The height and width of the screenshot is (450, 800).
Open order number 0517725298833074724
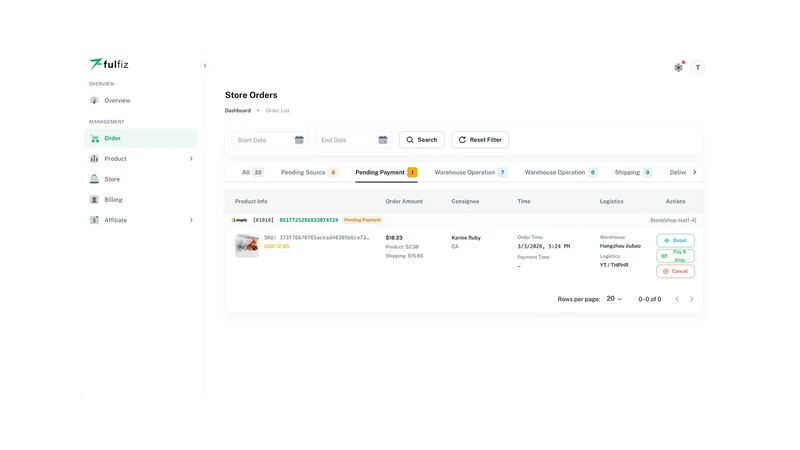[x=309, y=220]
